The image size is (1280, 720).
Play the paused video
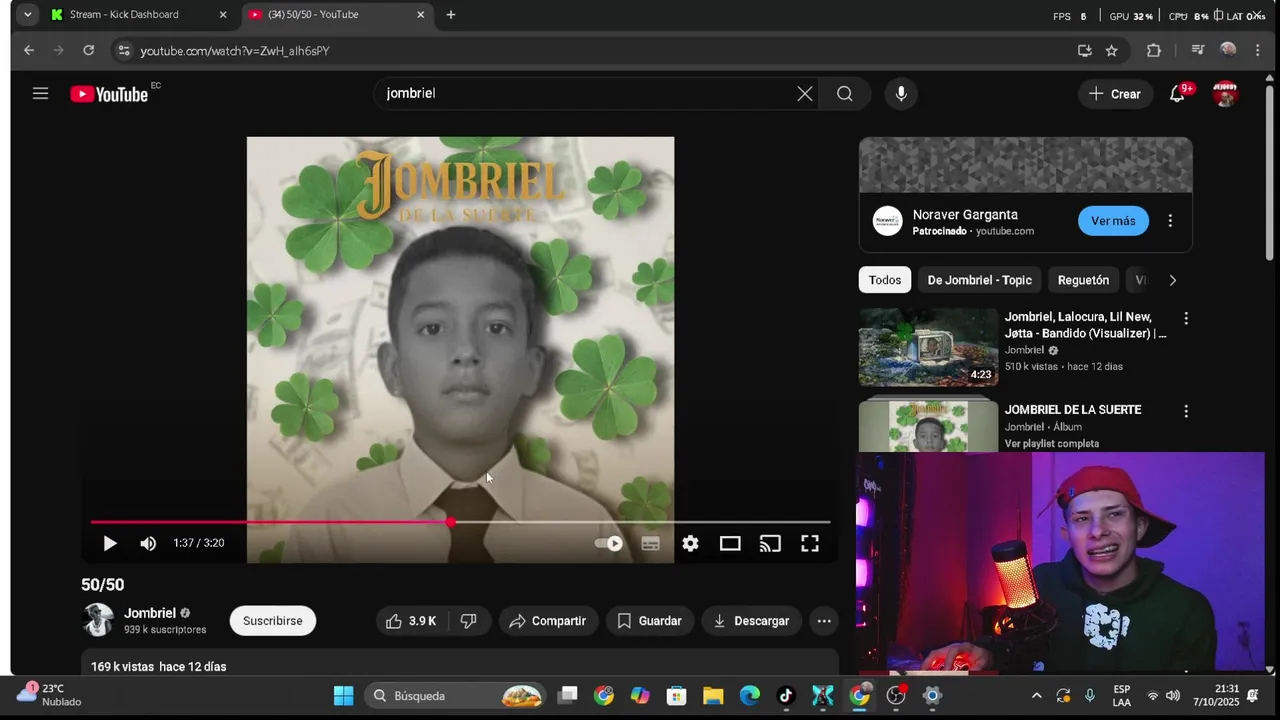pyautogui.click(x=110, y=543)
